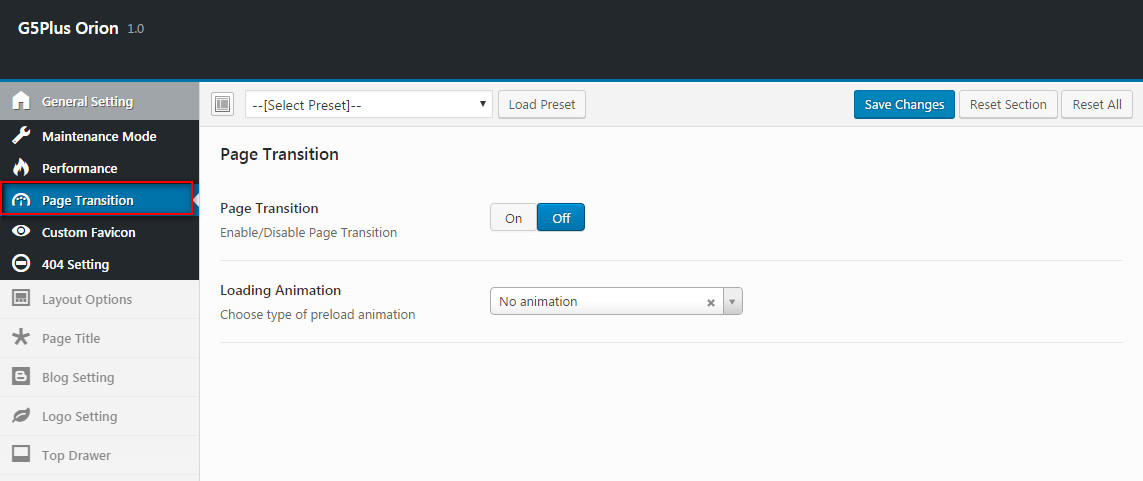The height and width of the screenshot is (481, 1143).
Task: Click the Maintenance Mode wrench icon
Action: tap(21, 136)
